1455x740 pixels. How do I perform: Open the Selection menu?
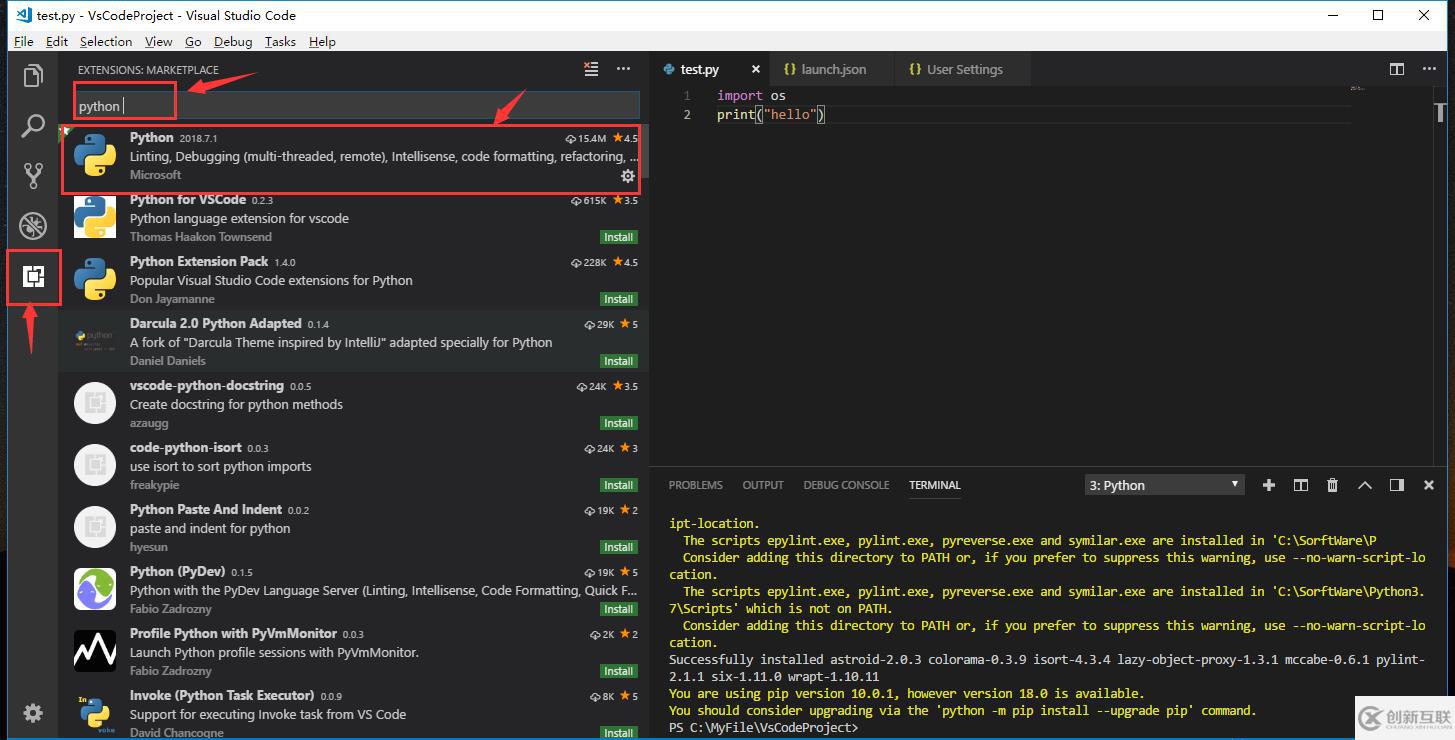tap(106, 41)
